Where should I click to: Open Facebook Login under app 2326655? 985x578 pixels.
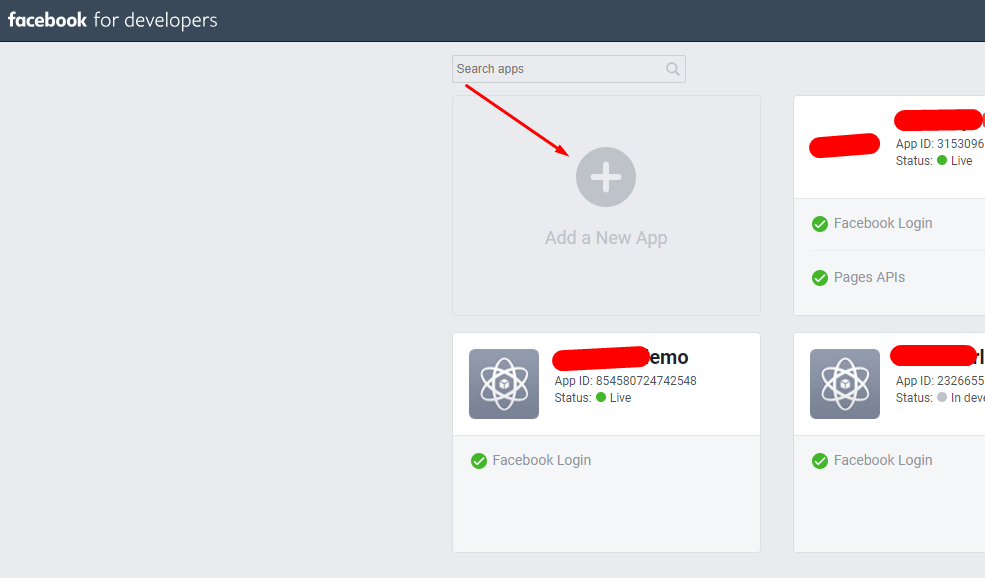tap(883, 461)
